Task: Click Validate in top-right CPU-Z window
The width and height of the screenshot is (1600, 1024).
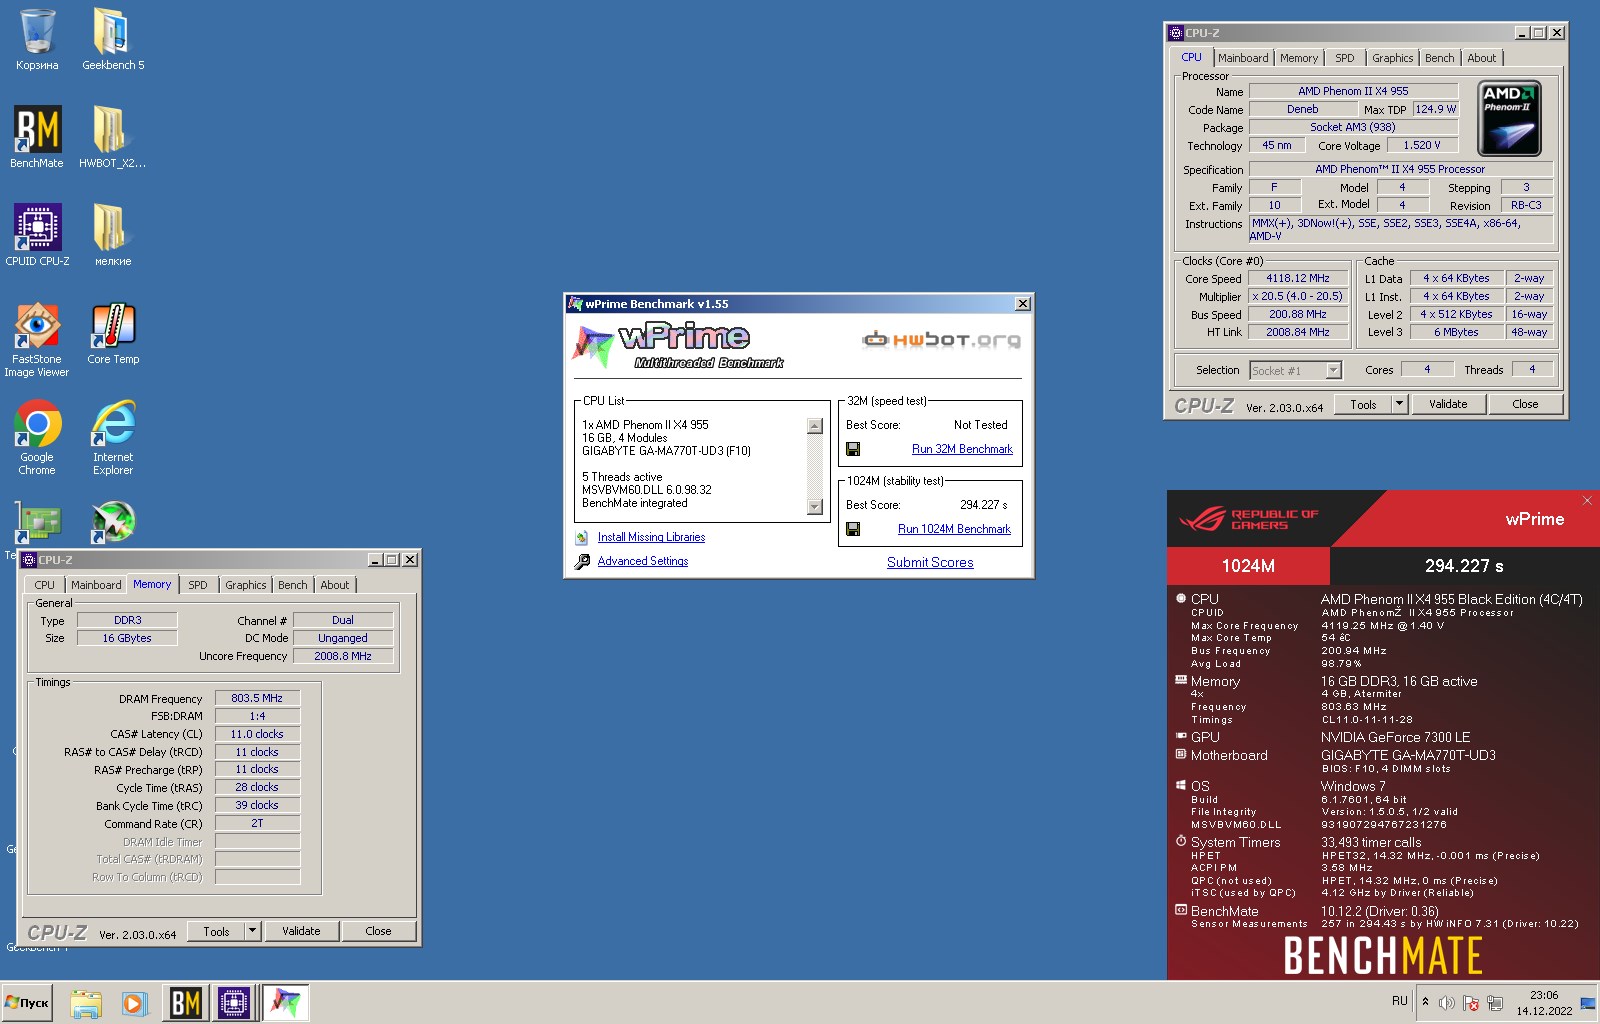Action: pyautogui.click(x=1448, y=404)
